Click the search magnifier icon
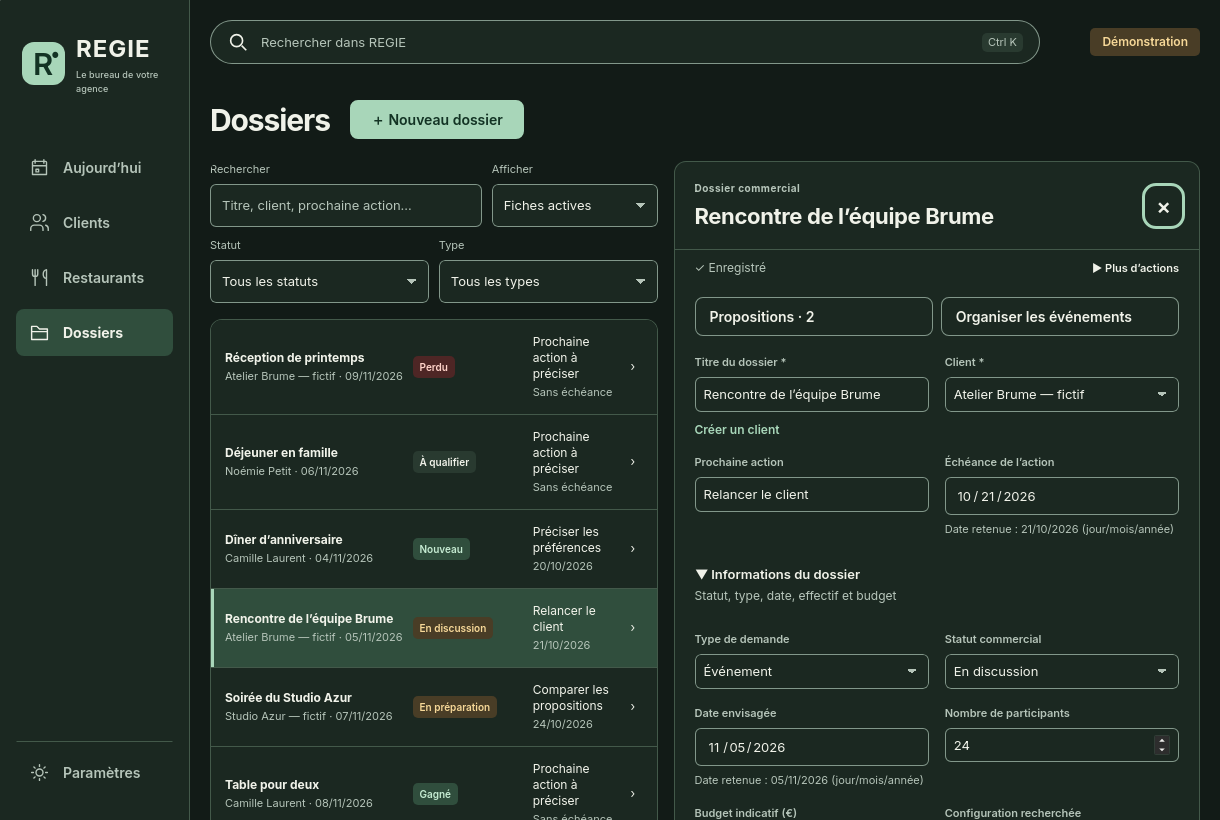This screenshot has width=1220, height=820. click(x=238, y=42)
